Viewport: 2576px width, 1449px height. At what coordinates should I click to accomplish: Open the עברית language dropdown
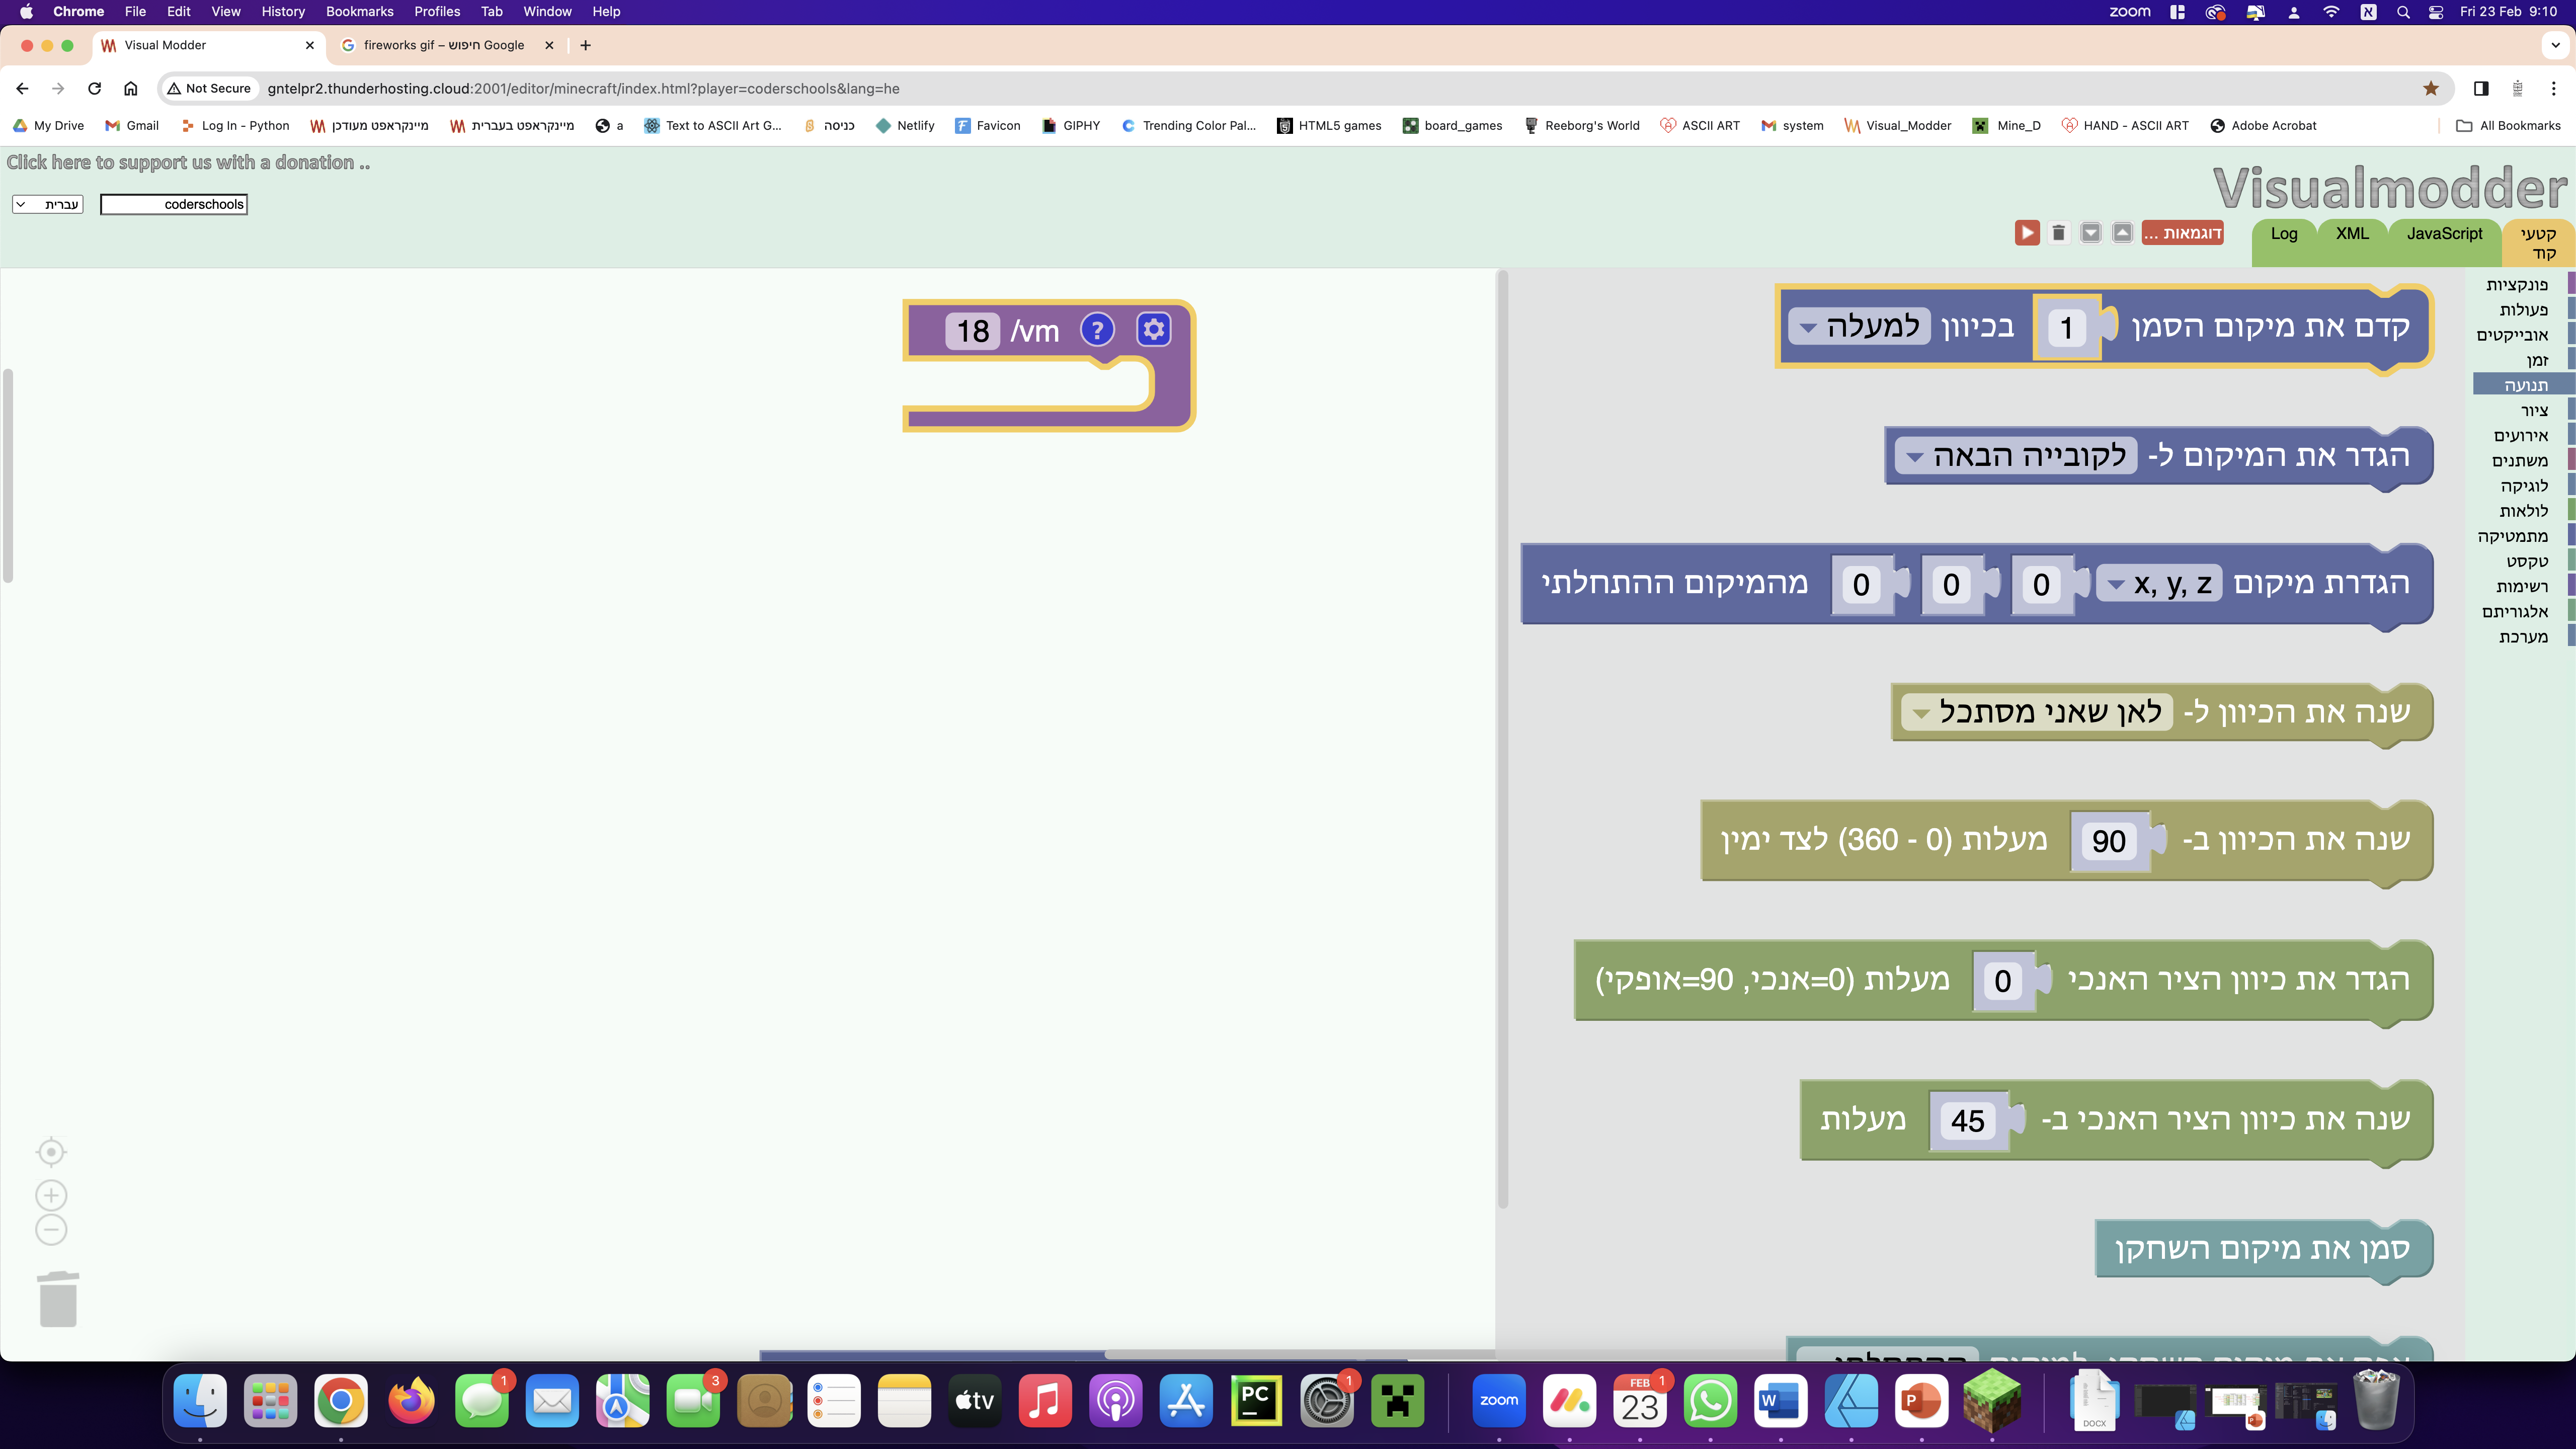(48, 204)
